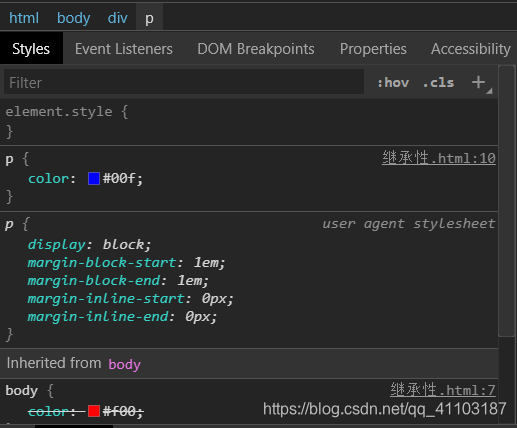
Task: Open source link 继承性.html:7
Action: pyautogui.click(x=443, y=390)
